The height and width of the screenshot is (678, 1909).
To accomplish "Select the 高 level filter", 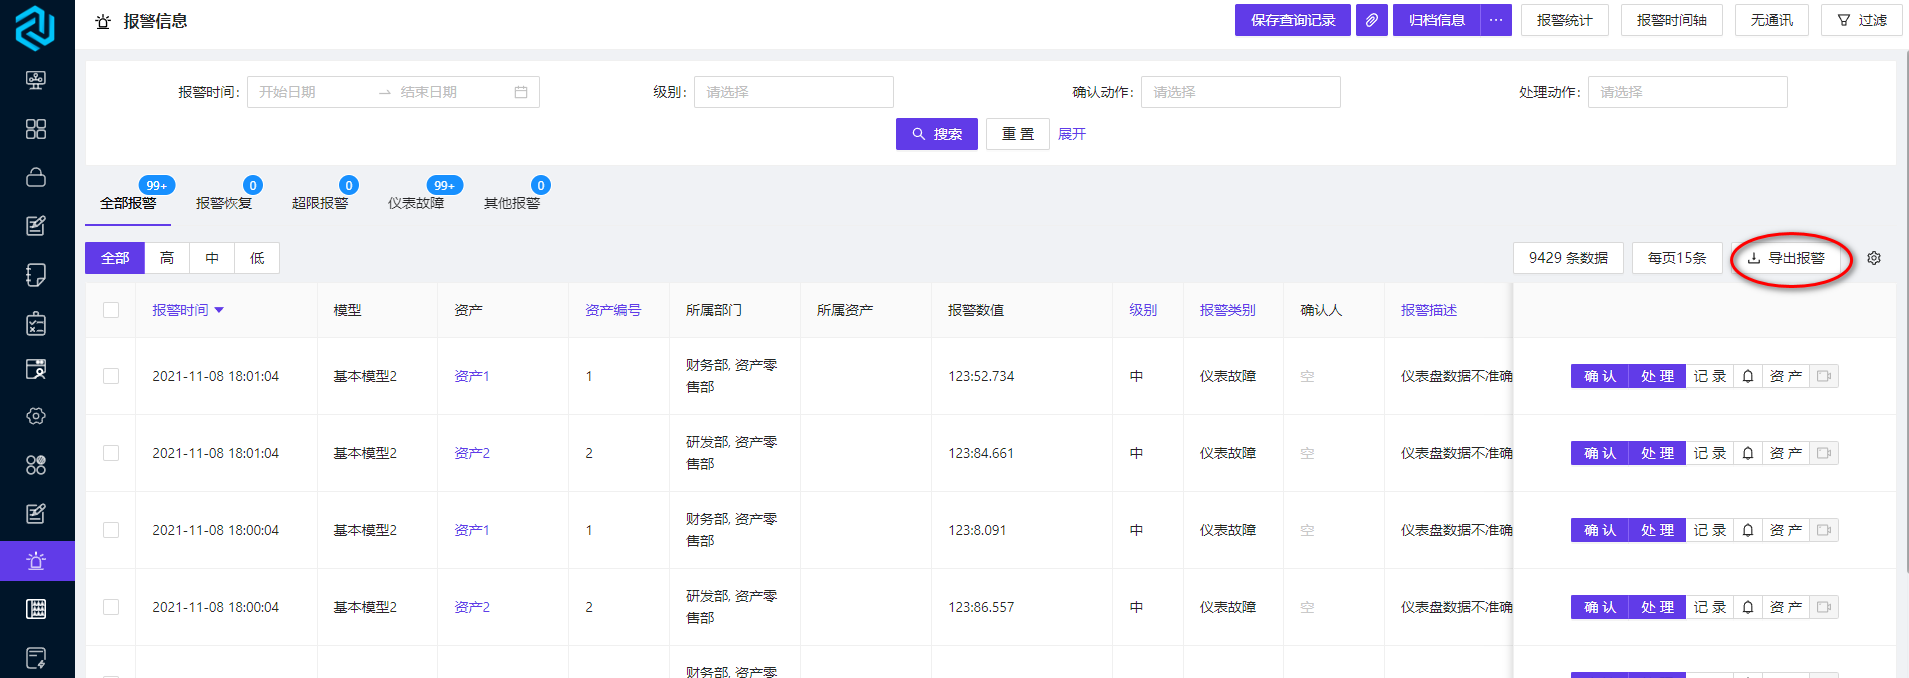I will pyautogui.click(x=167, y=258).
